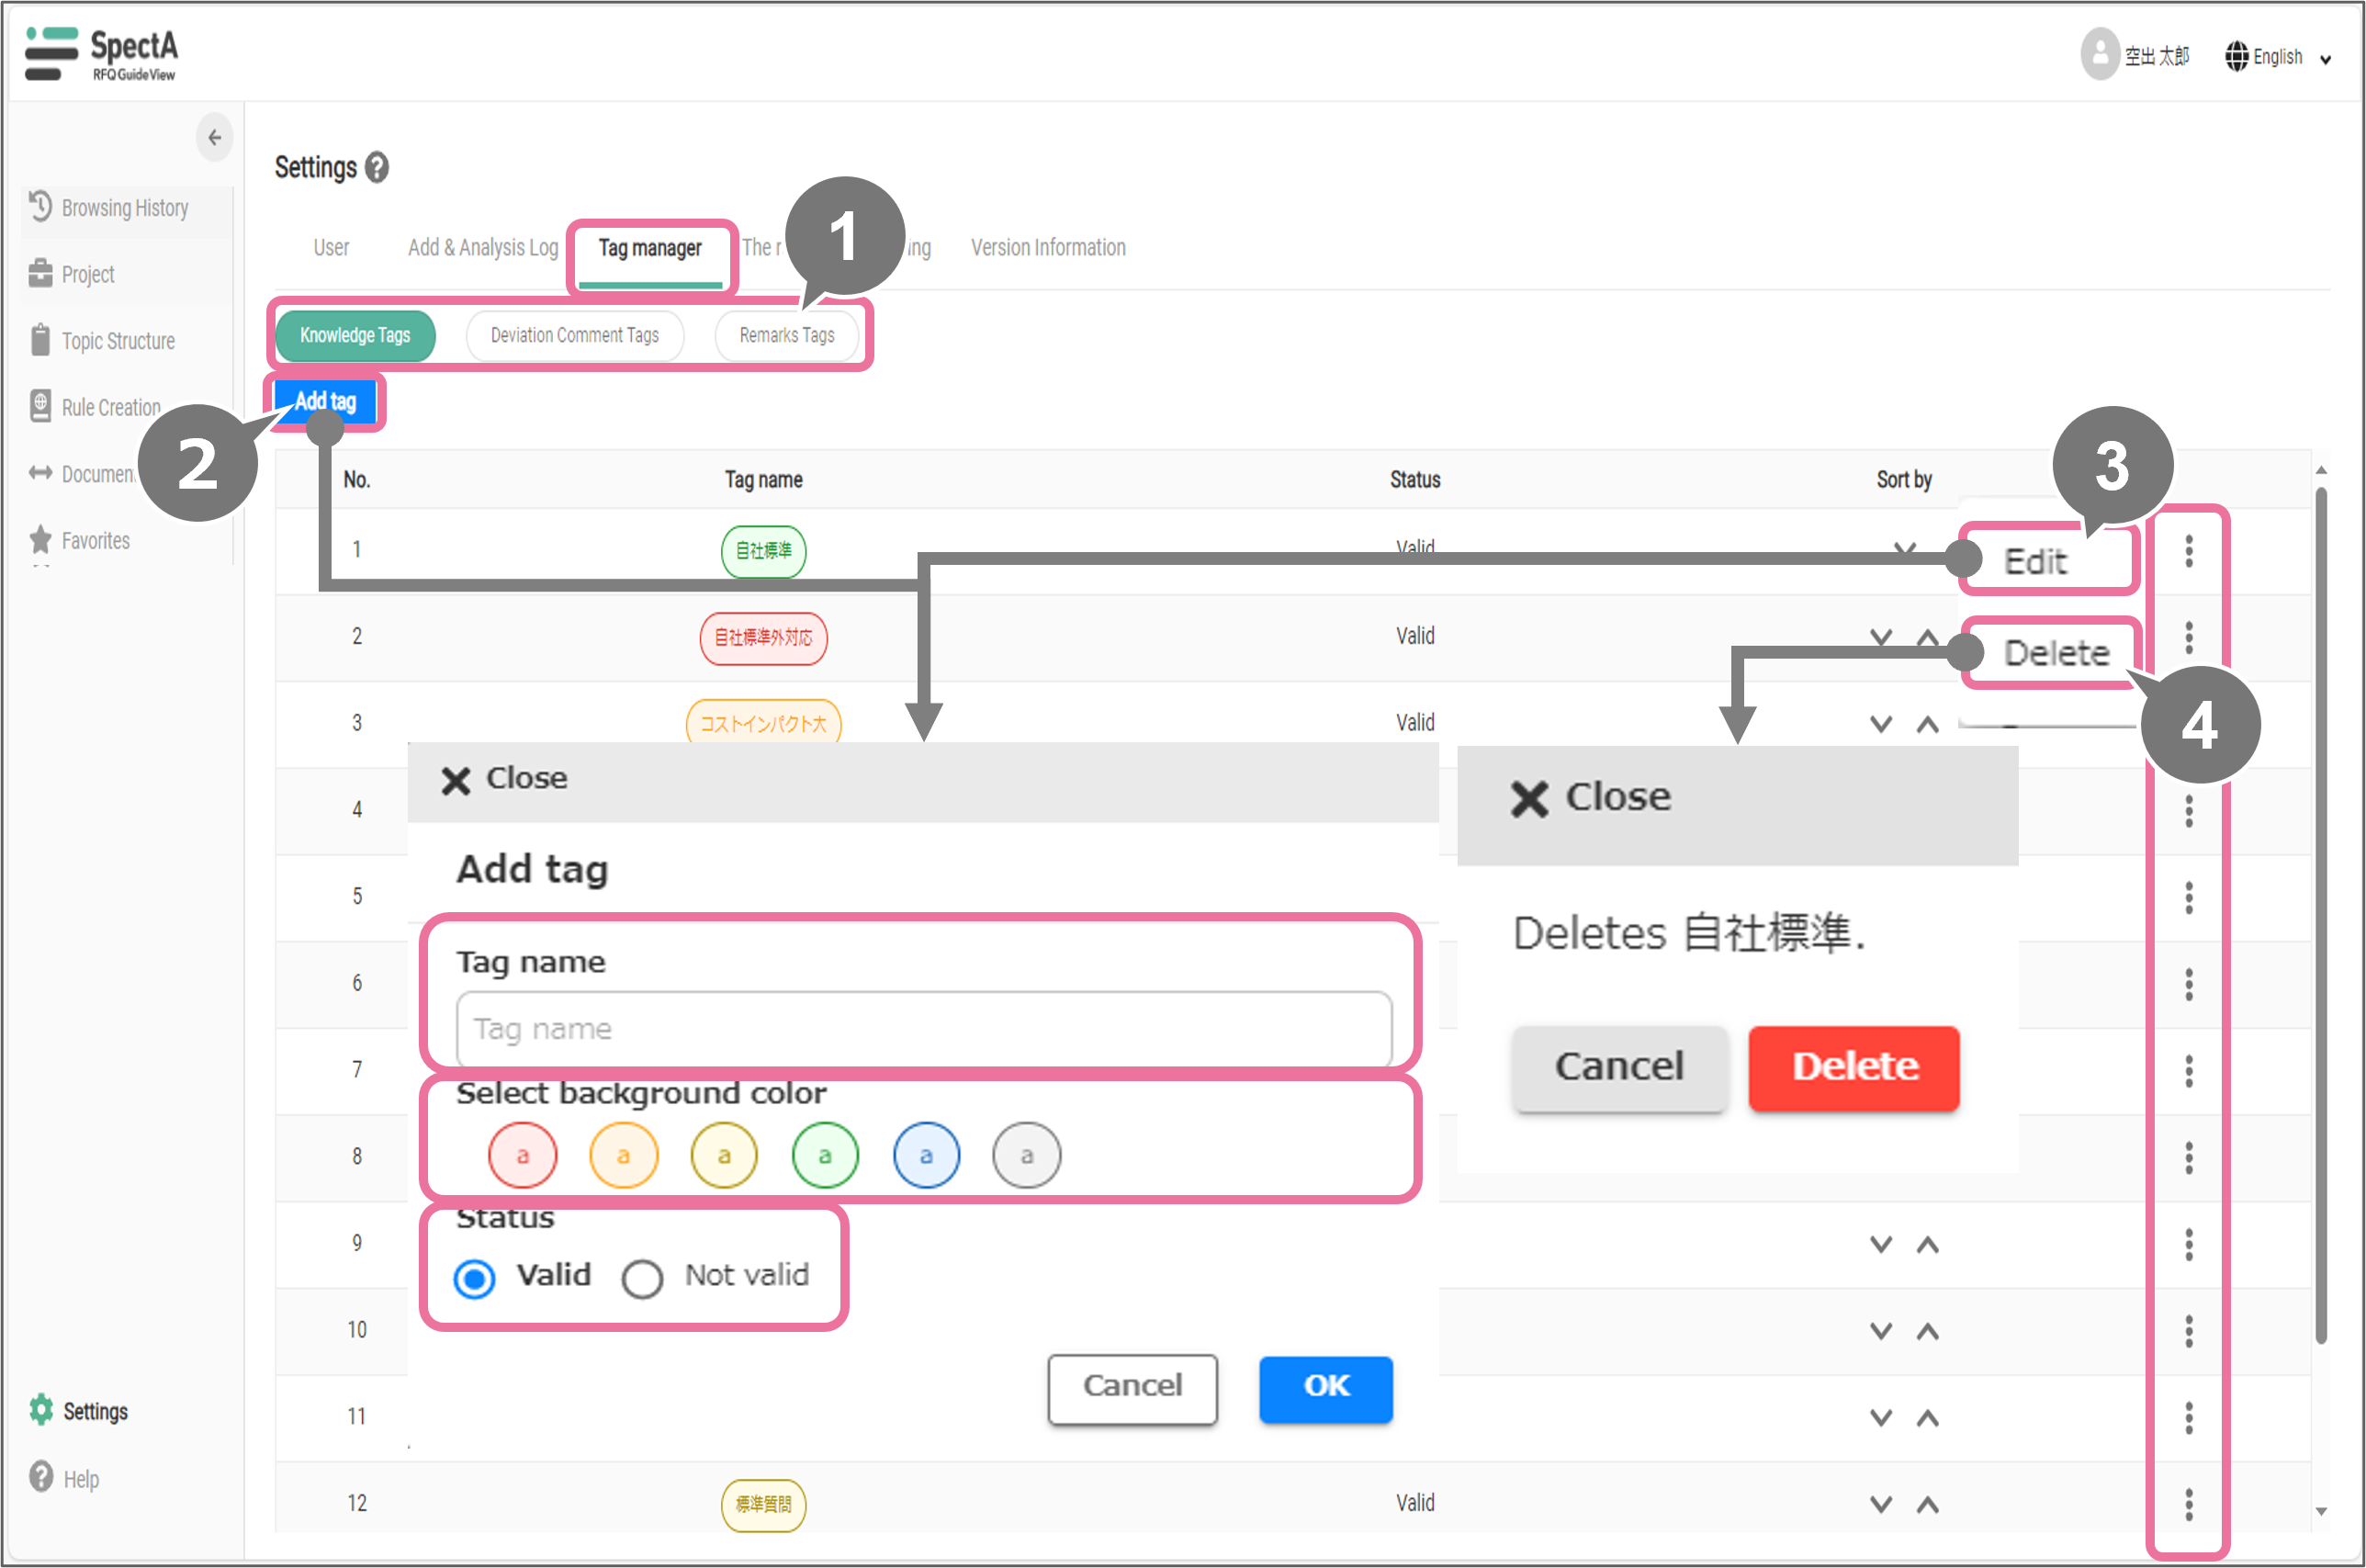
Task: Open Favorites star icon in sidebar
Action: pyautogui.click(x=40, y=540)
